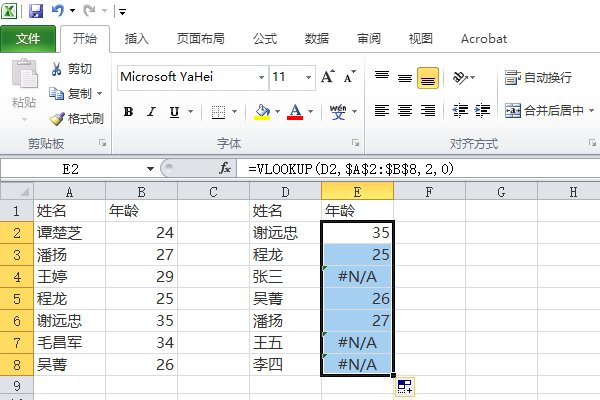600x400 pixels.
Task: Click the decrease indent icon
Action: click(x=460, y=111)
